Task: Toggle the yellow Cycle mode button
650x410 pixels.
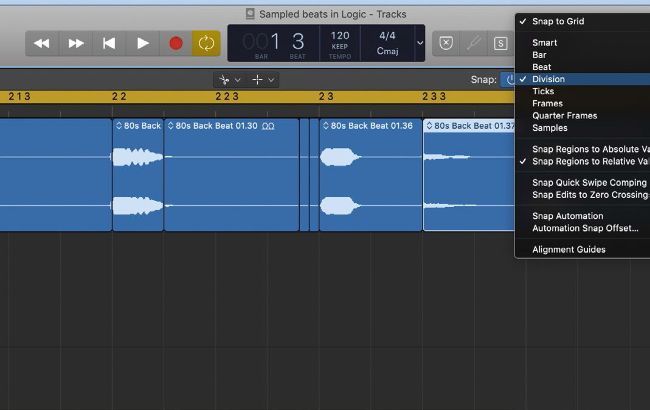Action: [x=206, y=43]
